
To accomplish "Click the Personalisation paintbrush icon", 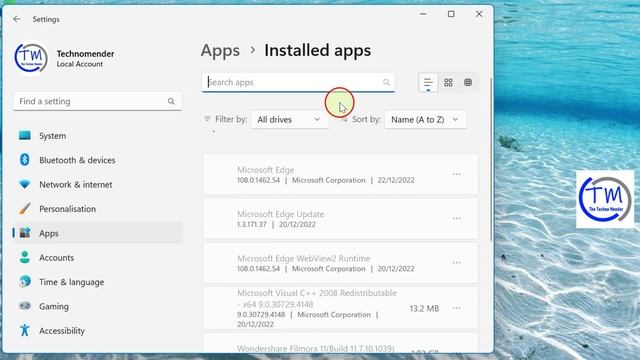I will 24,209.
